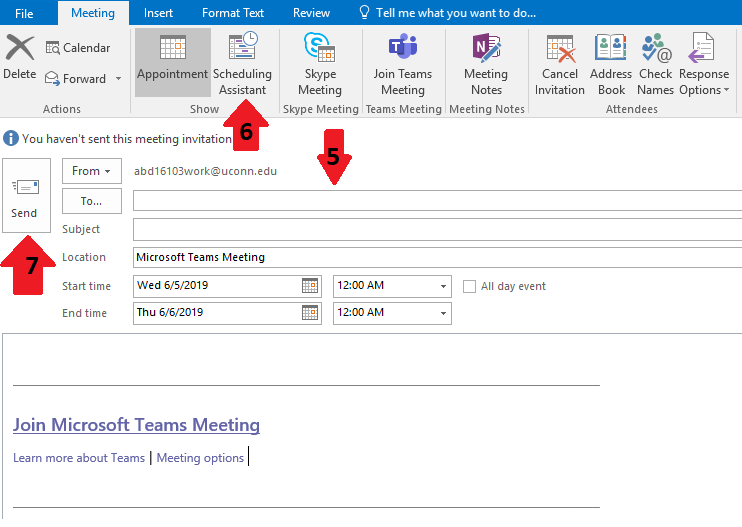The image size is (742, 527).
Task: Open the End time calendar picker
Action: click(x=310, y=313)
